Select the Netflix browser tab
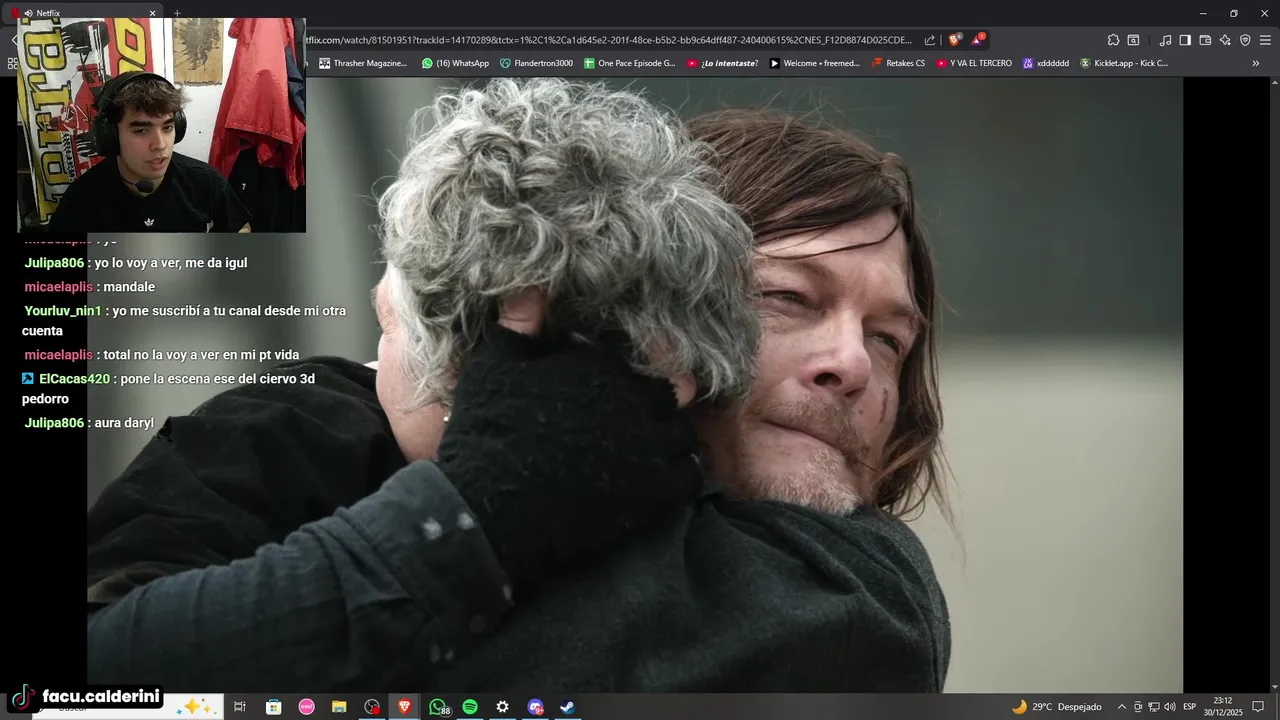This screenshot has width=1280, height=720. click(x=88, y=13)
